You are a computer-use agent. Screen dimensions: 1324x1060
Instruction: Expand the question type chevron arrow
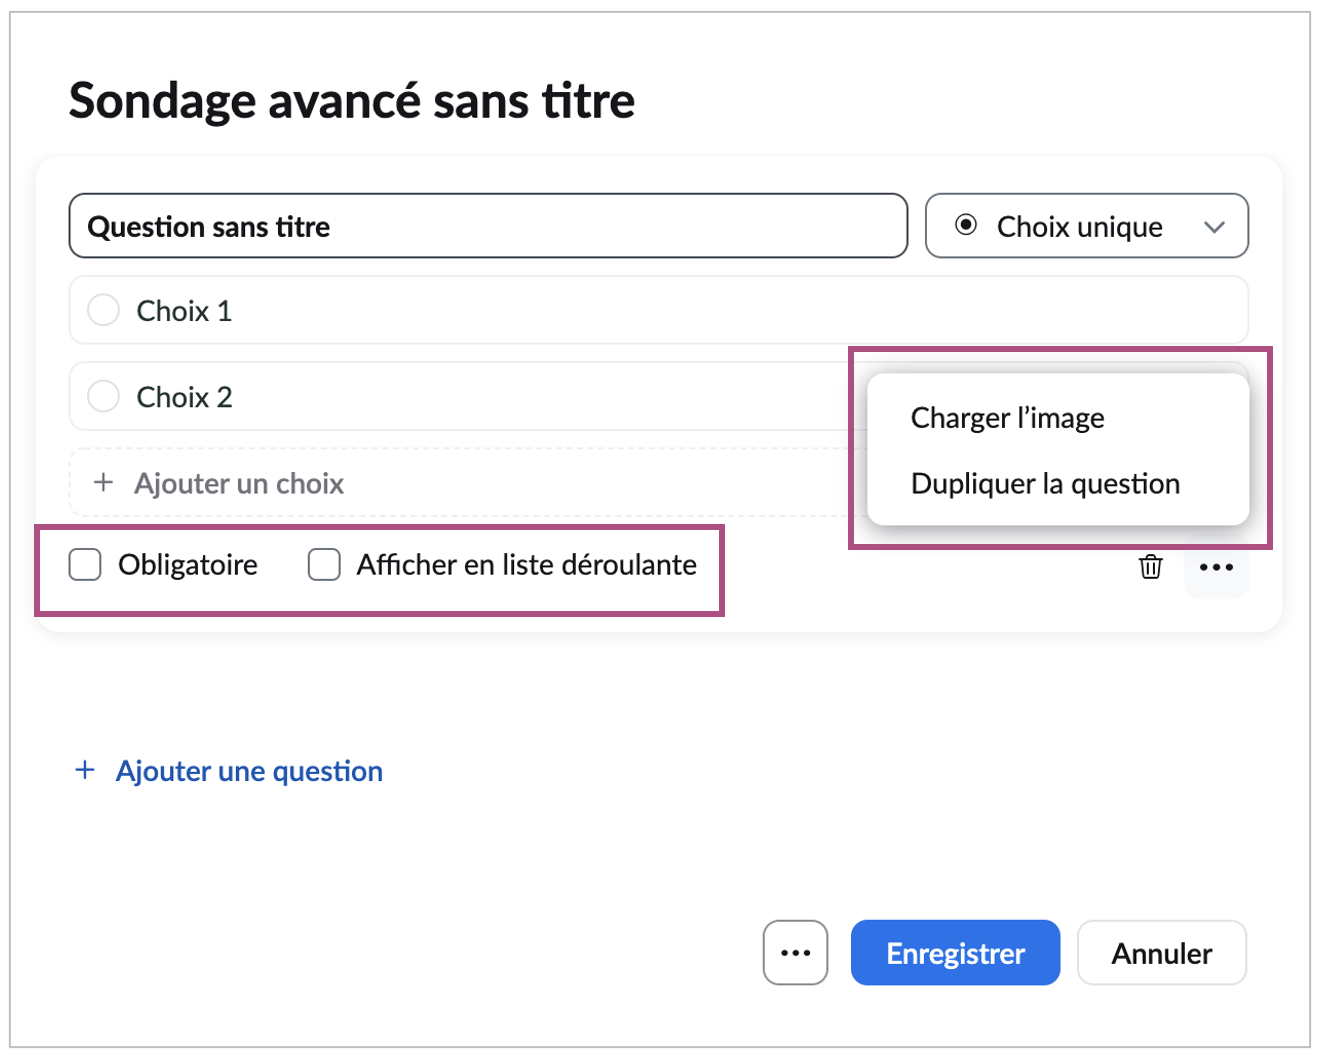coord(1214,227)
